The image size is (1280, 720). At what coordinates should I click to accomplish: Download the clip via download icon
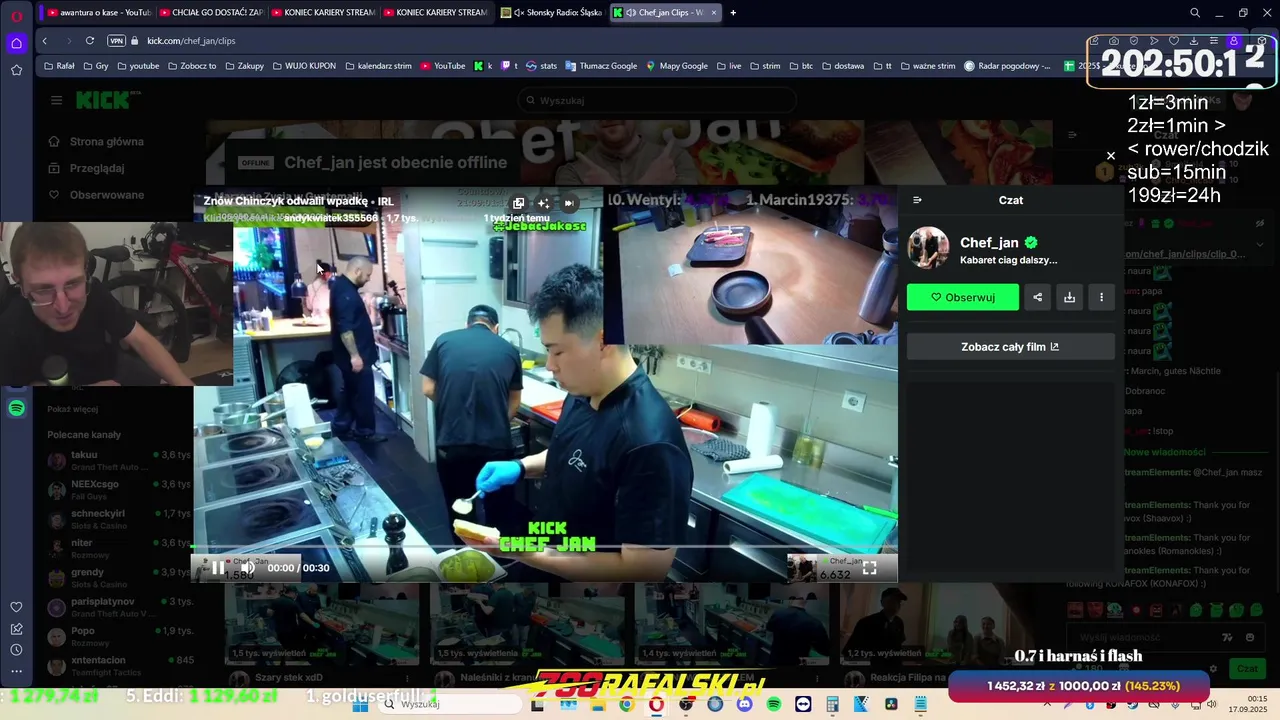(x=1069, y=297)
